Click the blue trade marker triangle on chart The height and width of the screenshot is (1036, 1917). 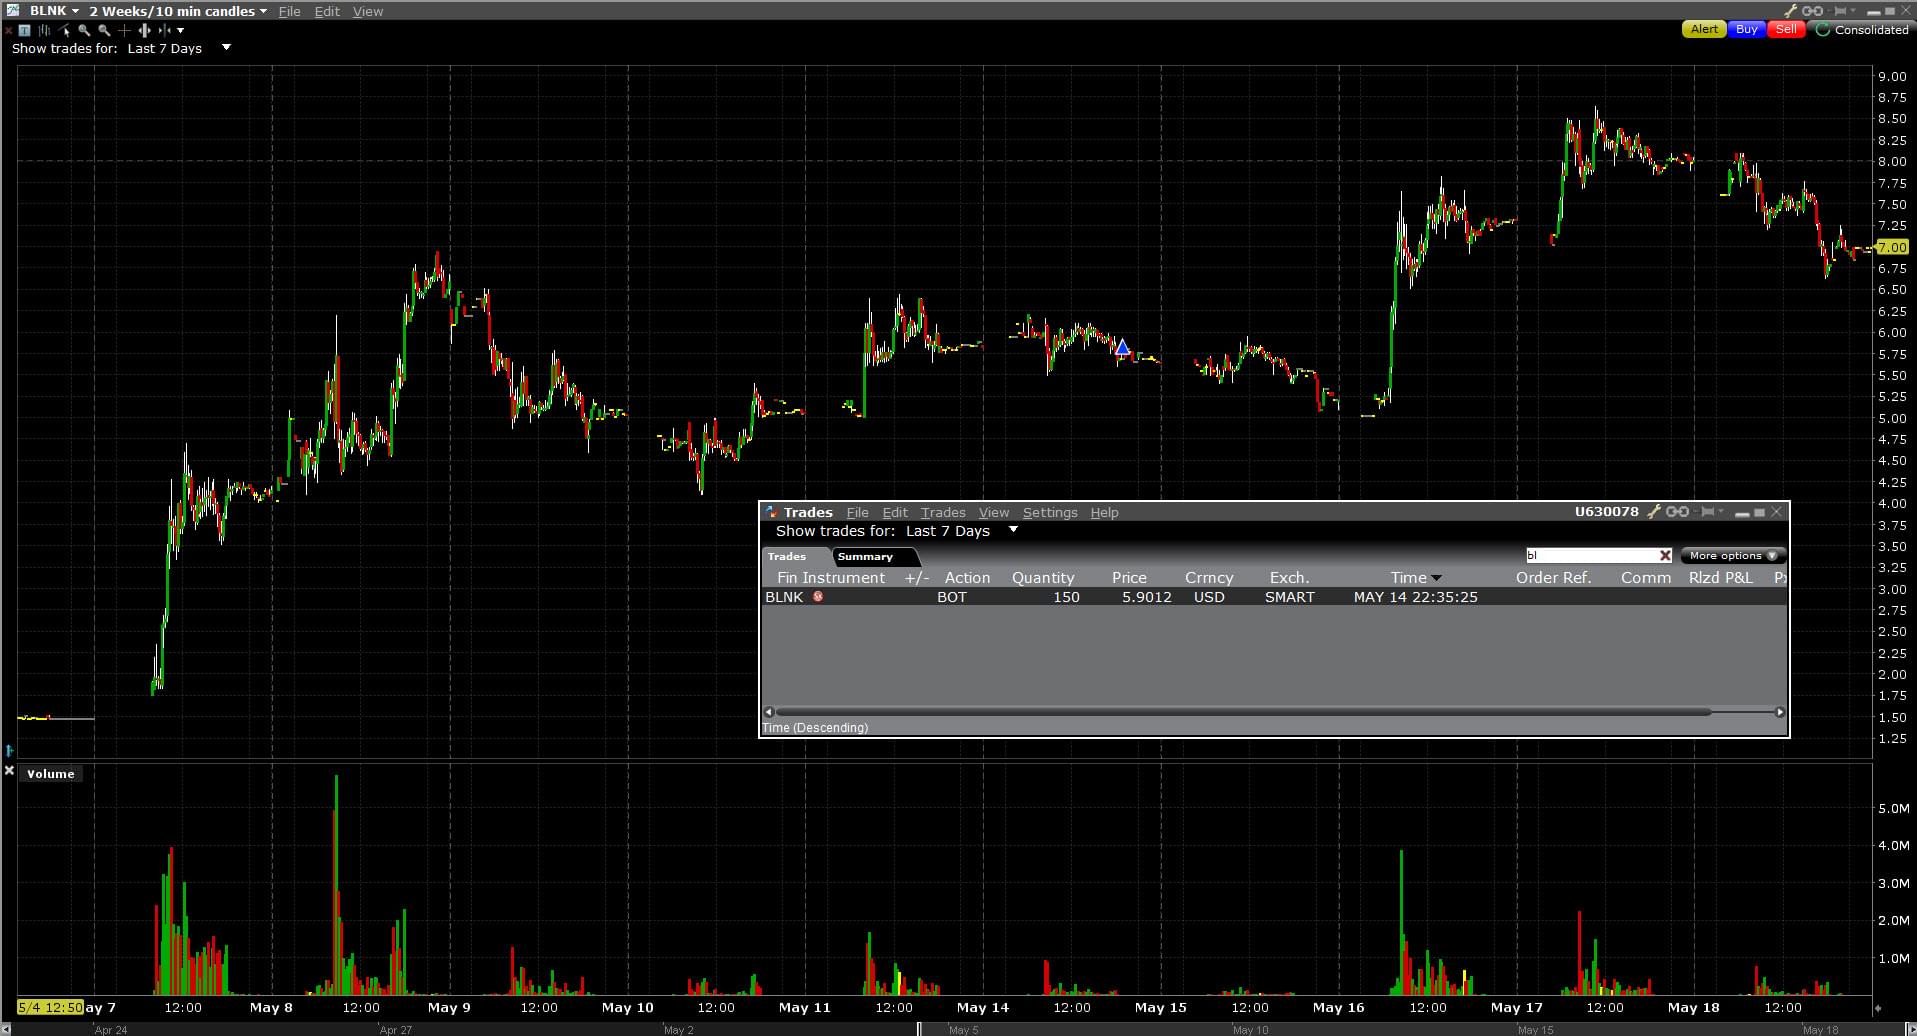tap(1122, 347)
